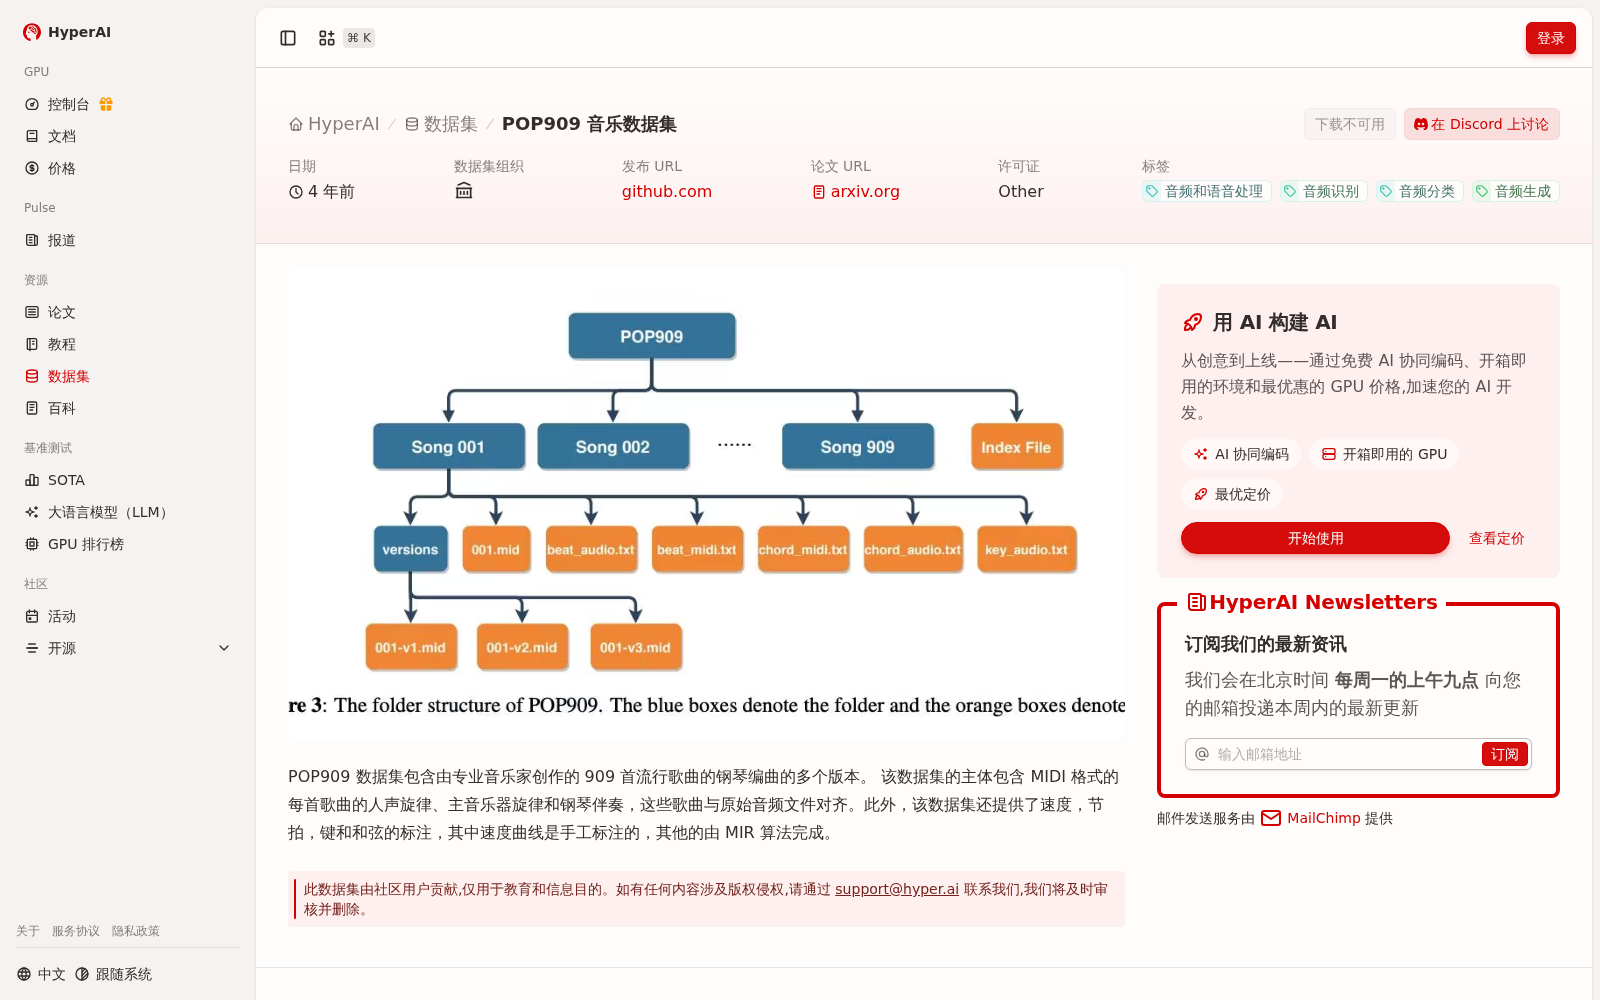Click the gift icon beside 控制台
This screenshot has width=1600, height=1000.
106,104
